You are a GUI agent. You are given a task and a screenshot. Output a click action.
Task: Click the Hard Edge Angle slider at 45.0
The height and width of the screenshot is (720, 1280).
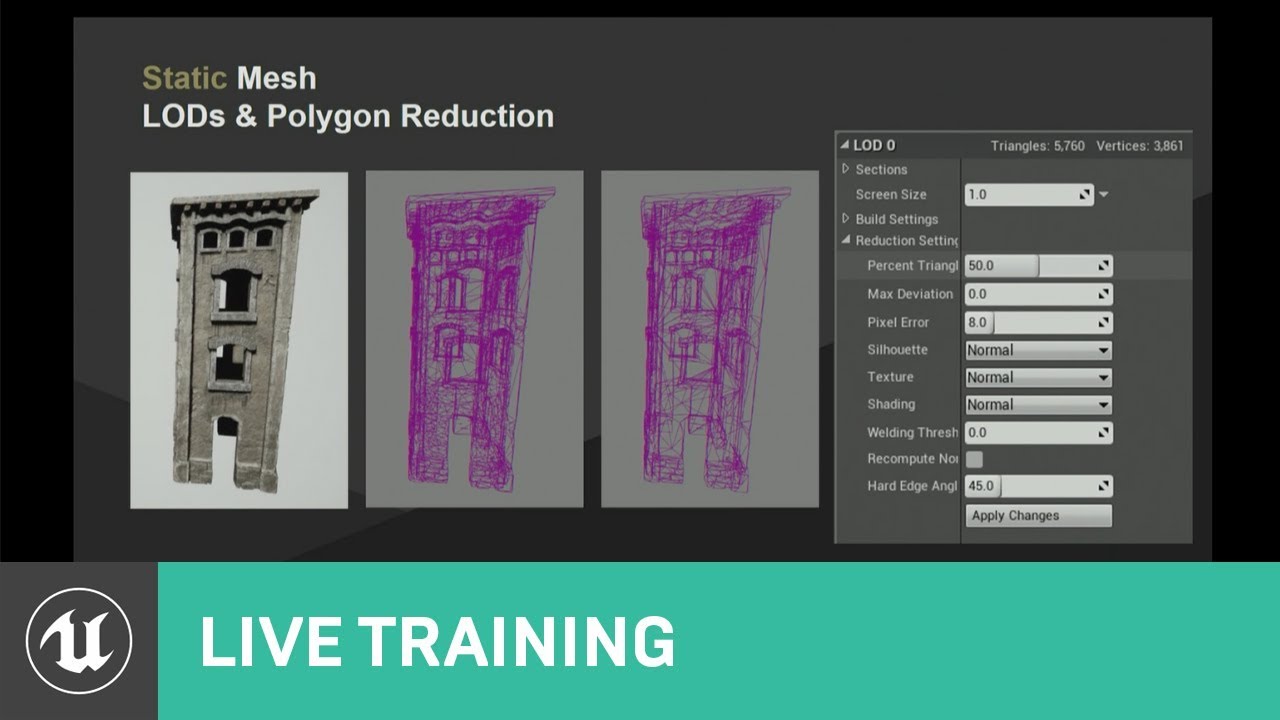[1038, 486]
